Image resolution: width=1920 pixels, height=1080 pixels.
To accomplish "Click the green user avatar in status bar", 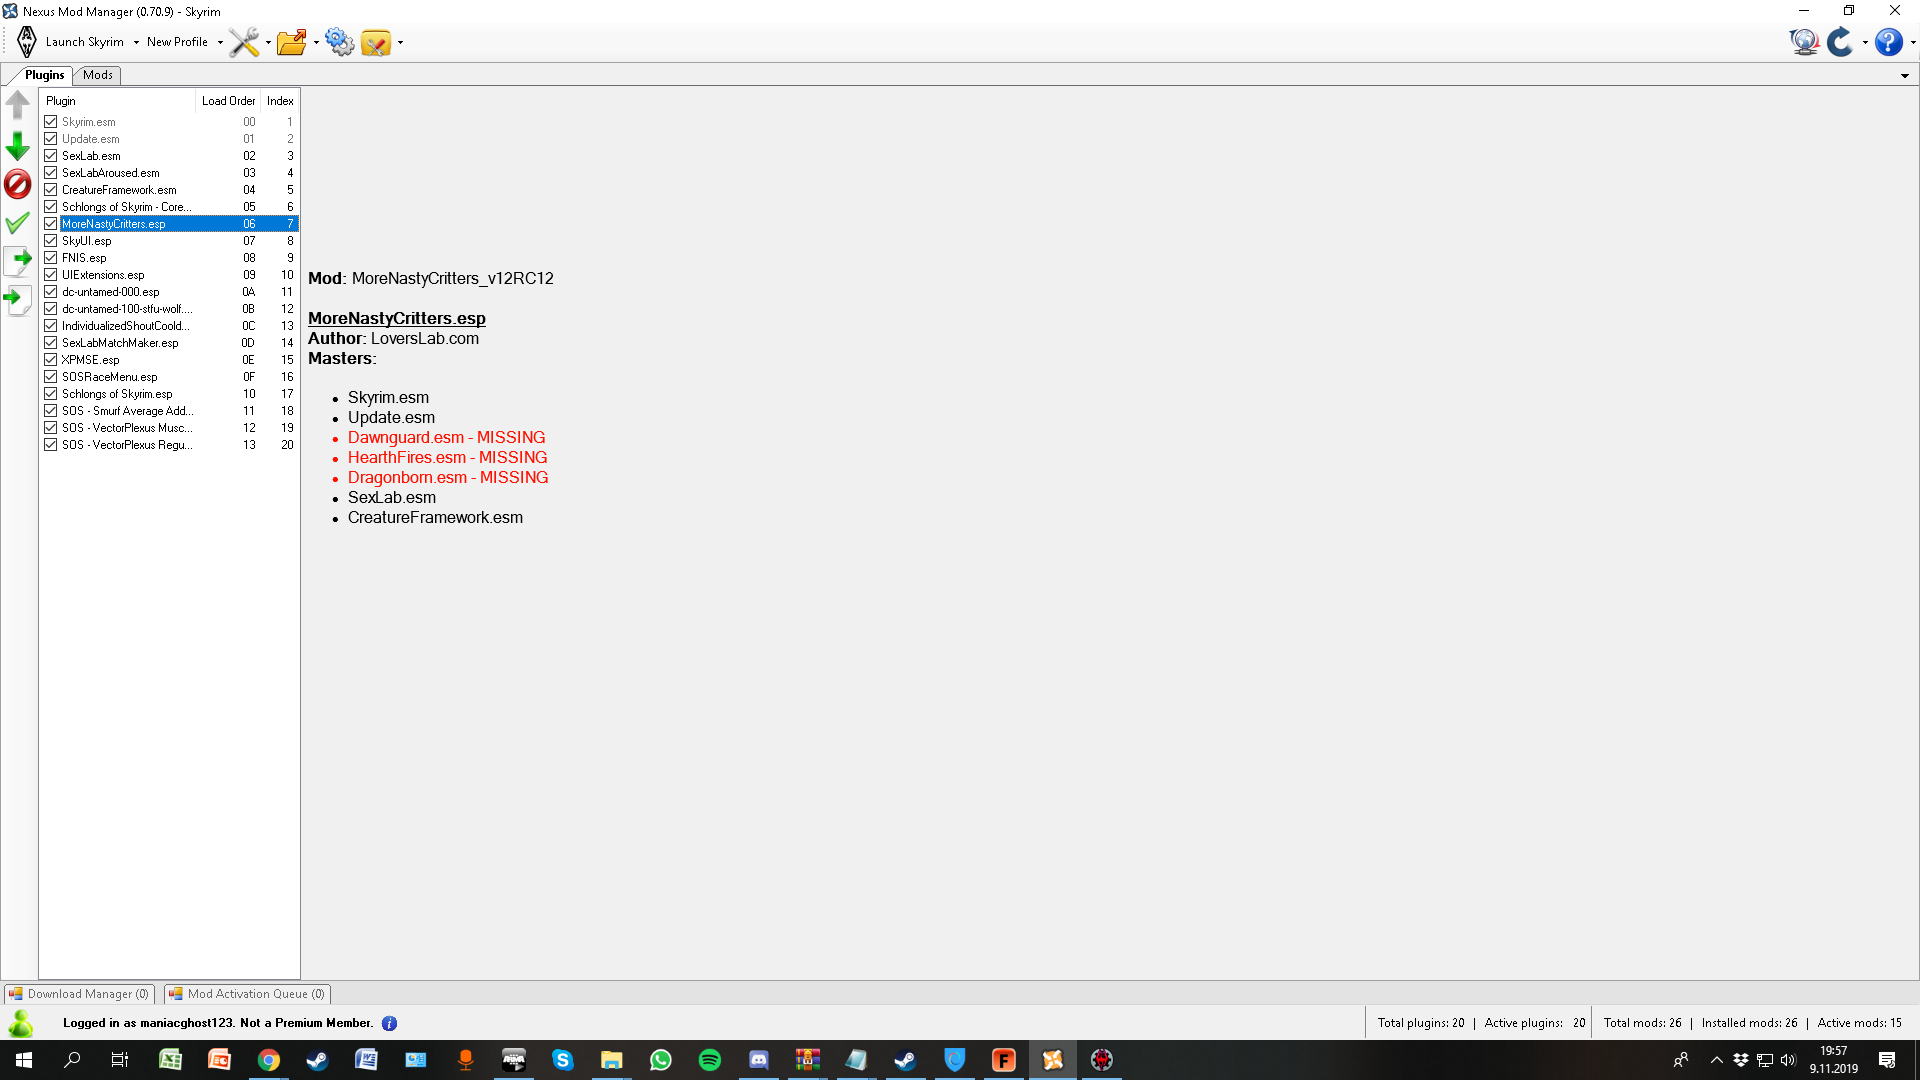I will (20, 1023).
